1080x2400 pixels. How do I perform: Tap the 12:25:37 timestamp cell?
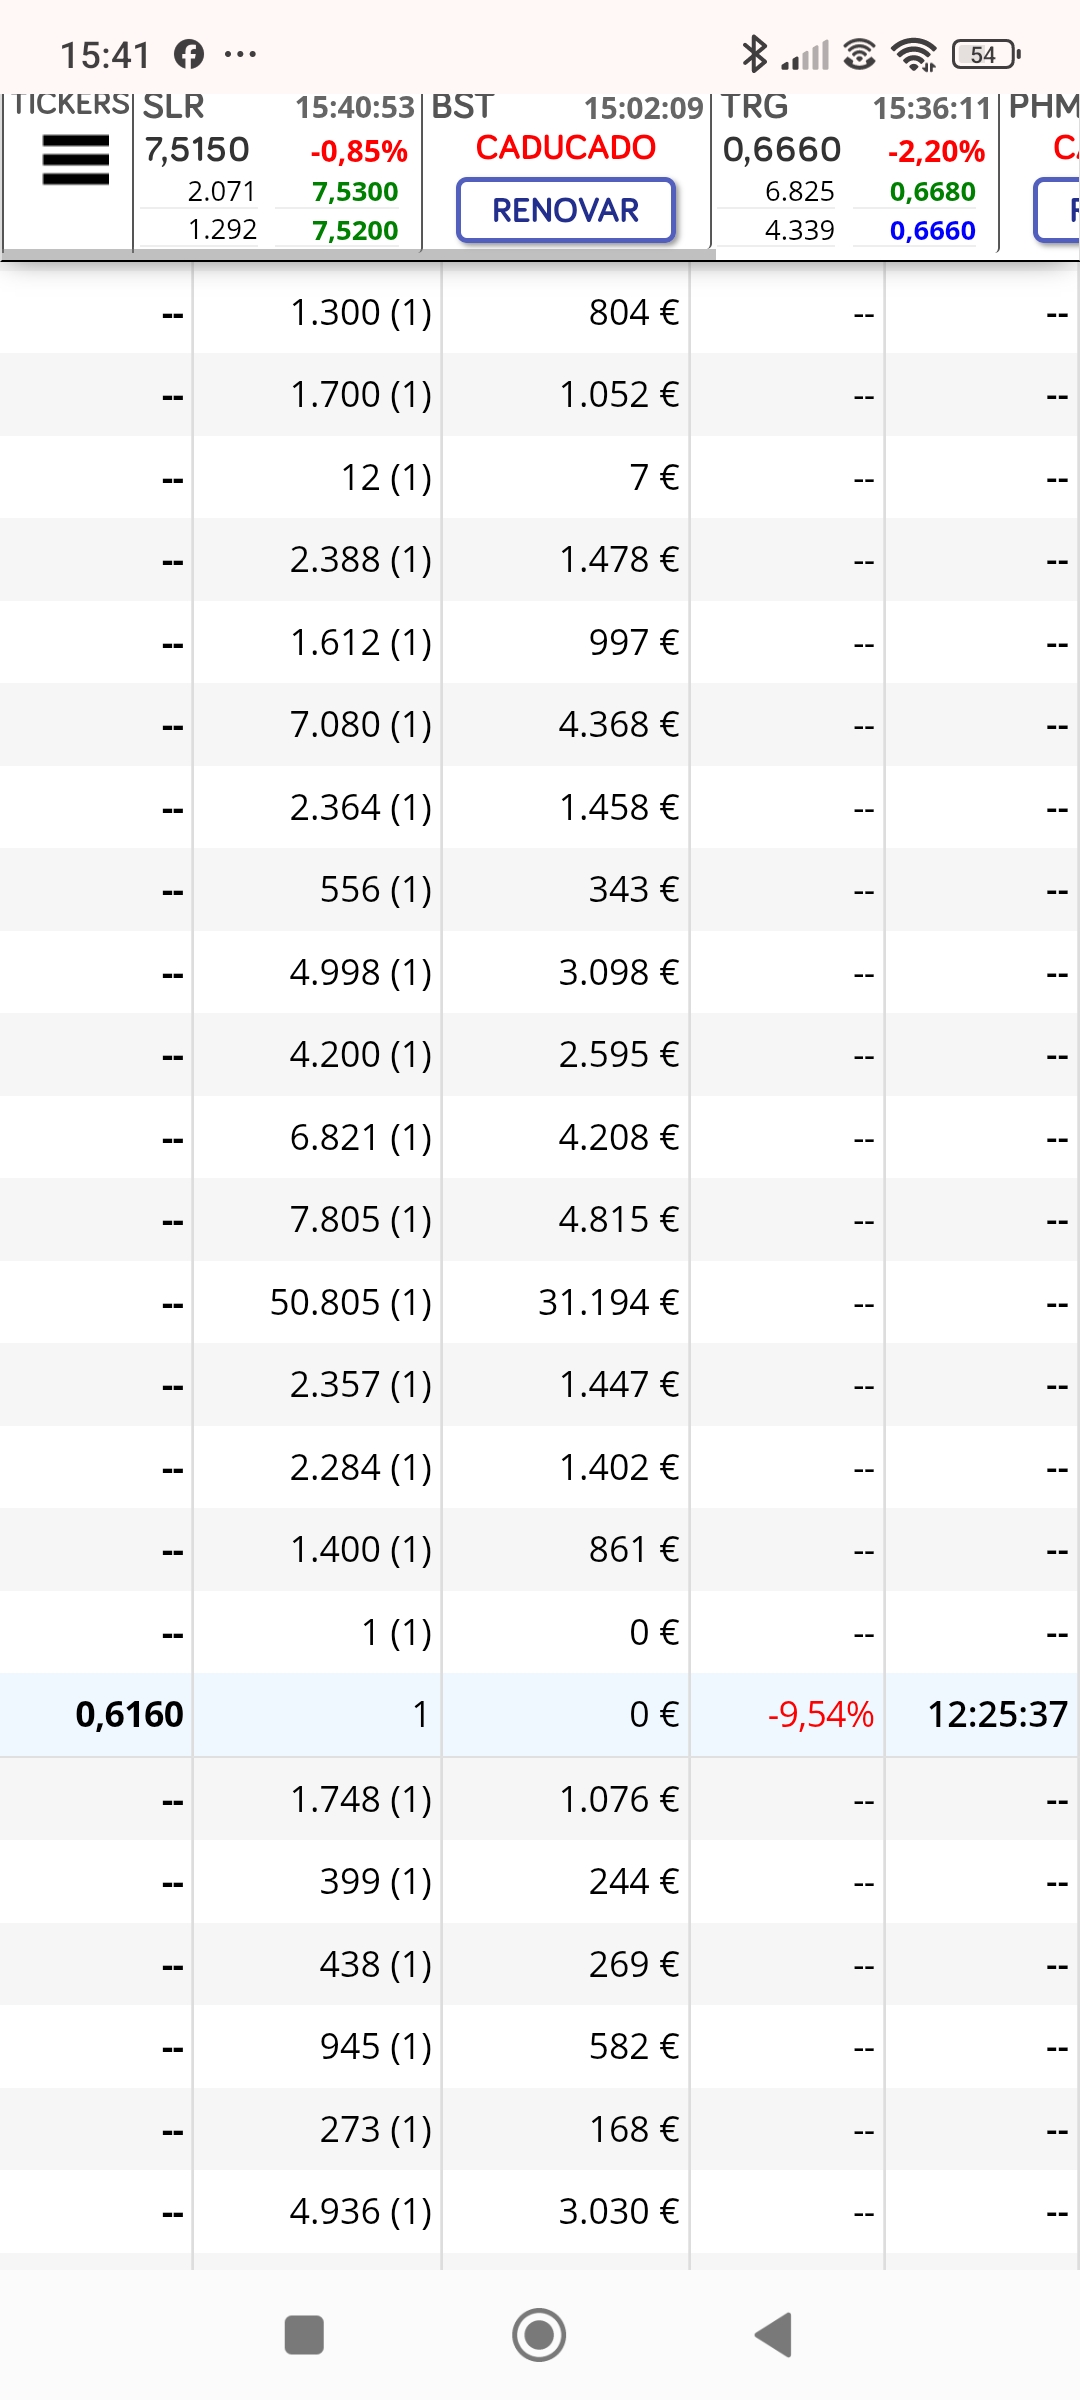tap(998, 1714)
